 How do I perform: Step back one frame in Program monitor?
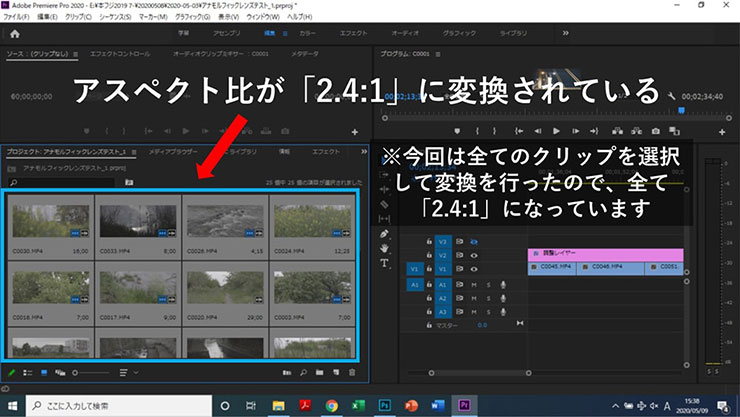[x=538, y=131]
